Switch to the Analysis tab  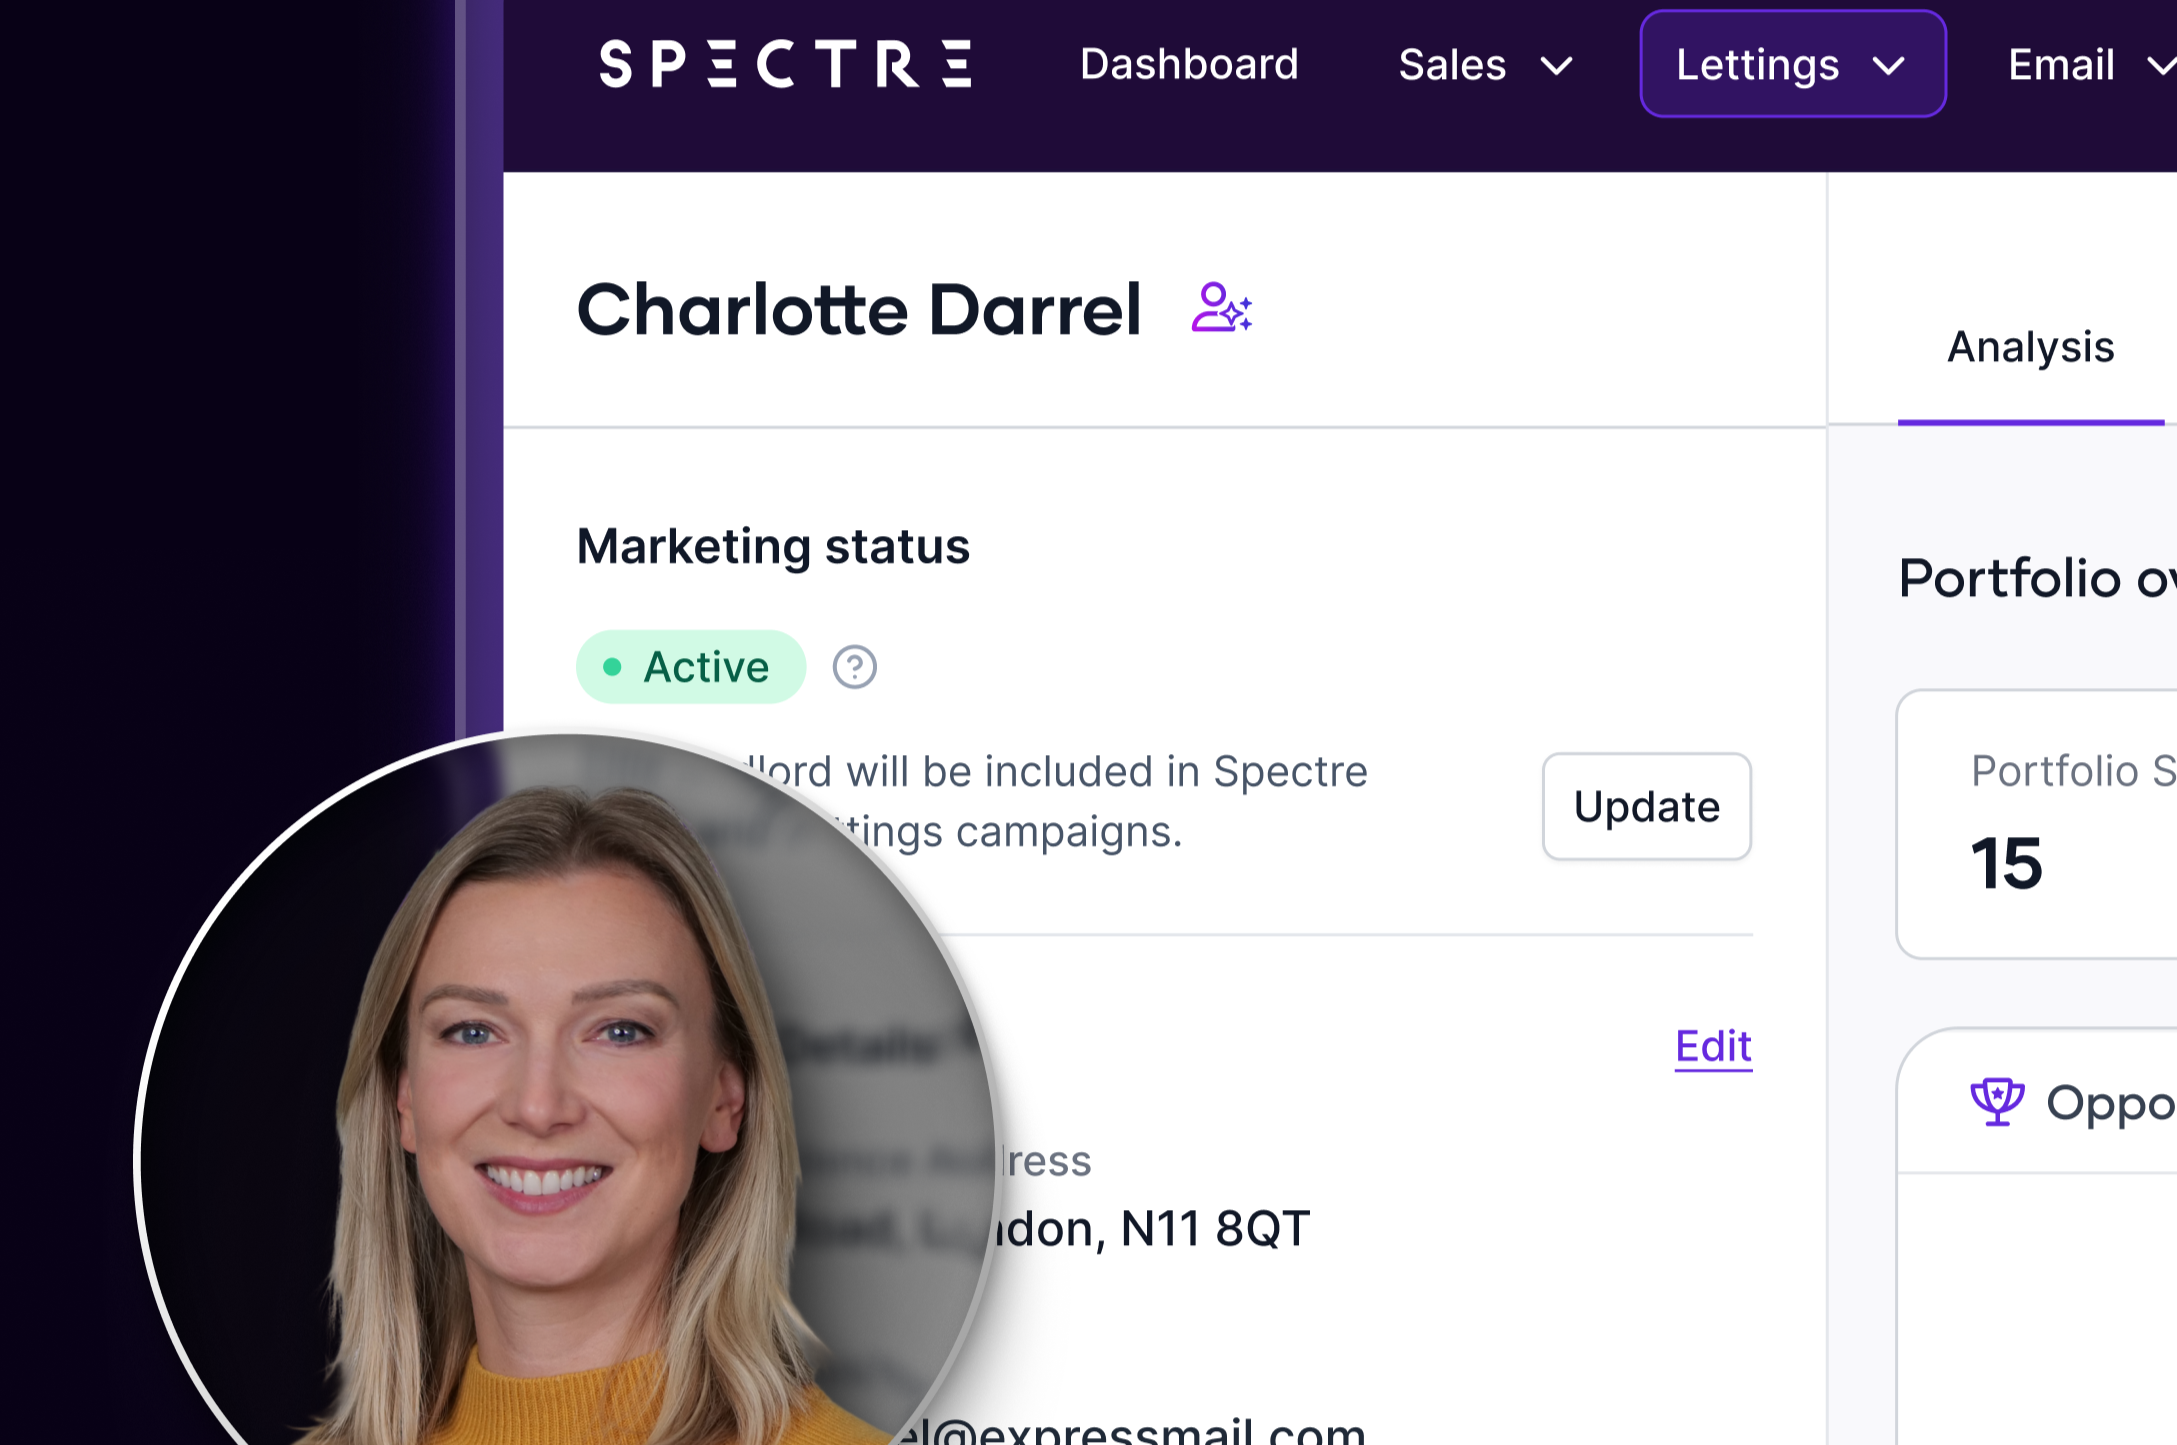pos(2030,347)
